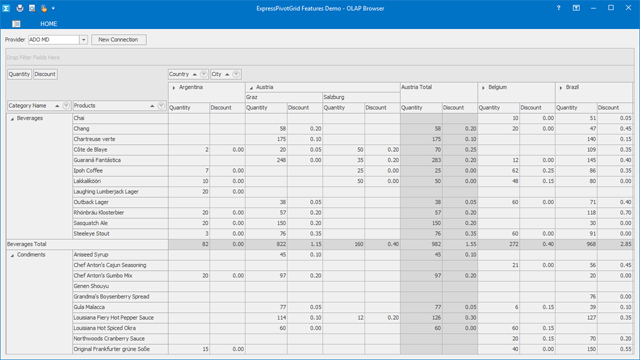Image resolution: width=640 pixels, height=360 pixels.
Task: Click the Drop Filter Fields Here area
Action: 320,58
